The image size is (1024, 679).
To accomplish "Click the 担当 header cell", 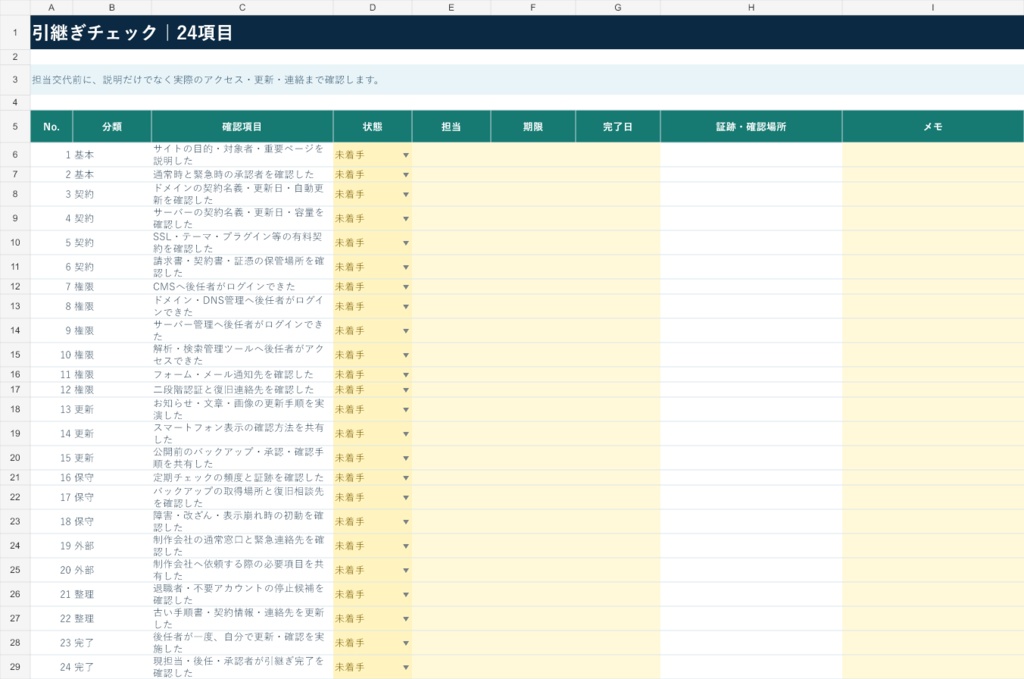I will click(x=451, y=127).
